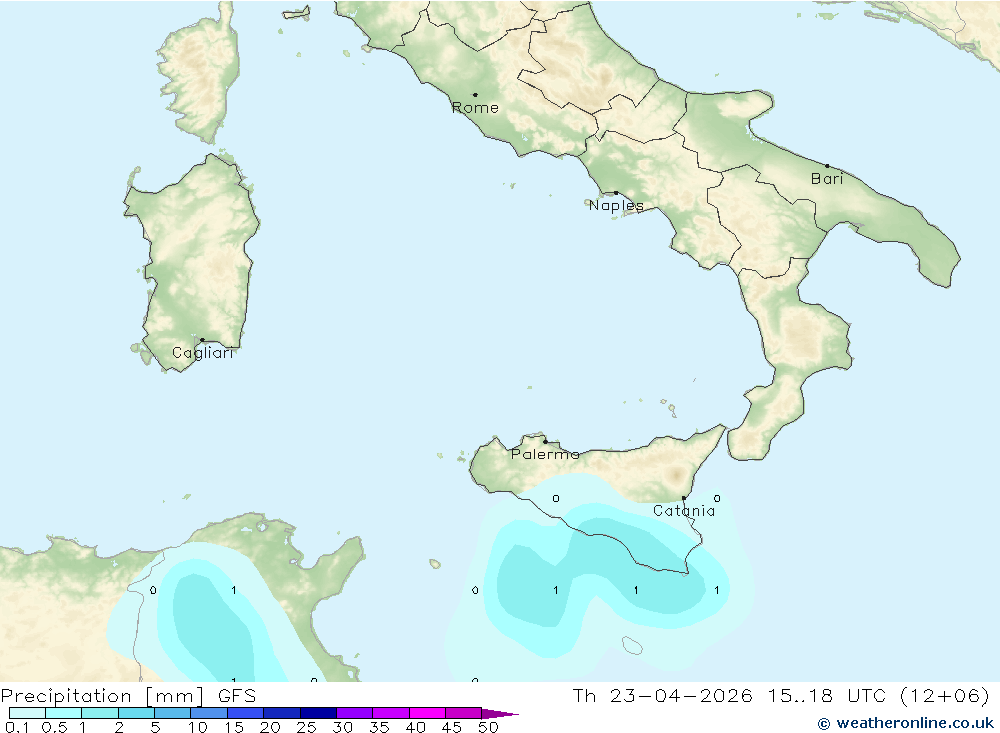Viewport: 1000px width, 733px height.
Task: Click the Bari city label
Action: point(827,179)
